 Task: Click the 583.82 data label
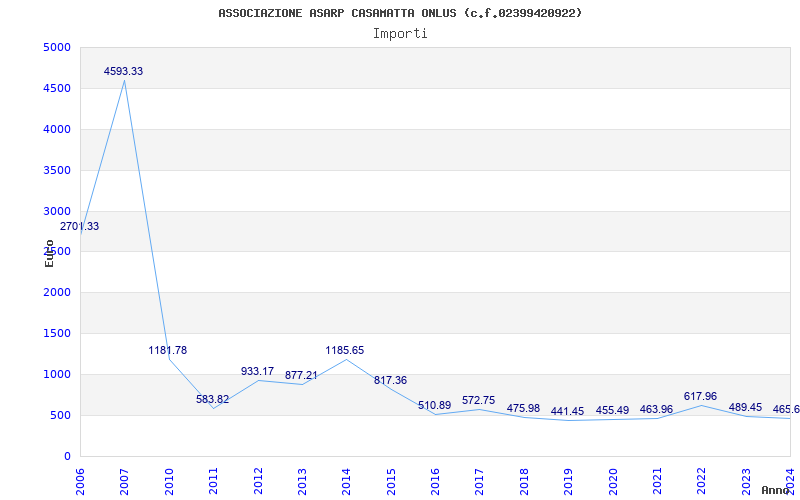tap(212, 399)
